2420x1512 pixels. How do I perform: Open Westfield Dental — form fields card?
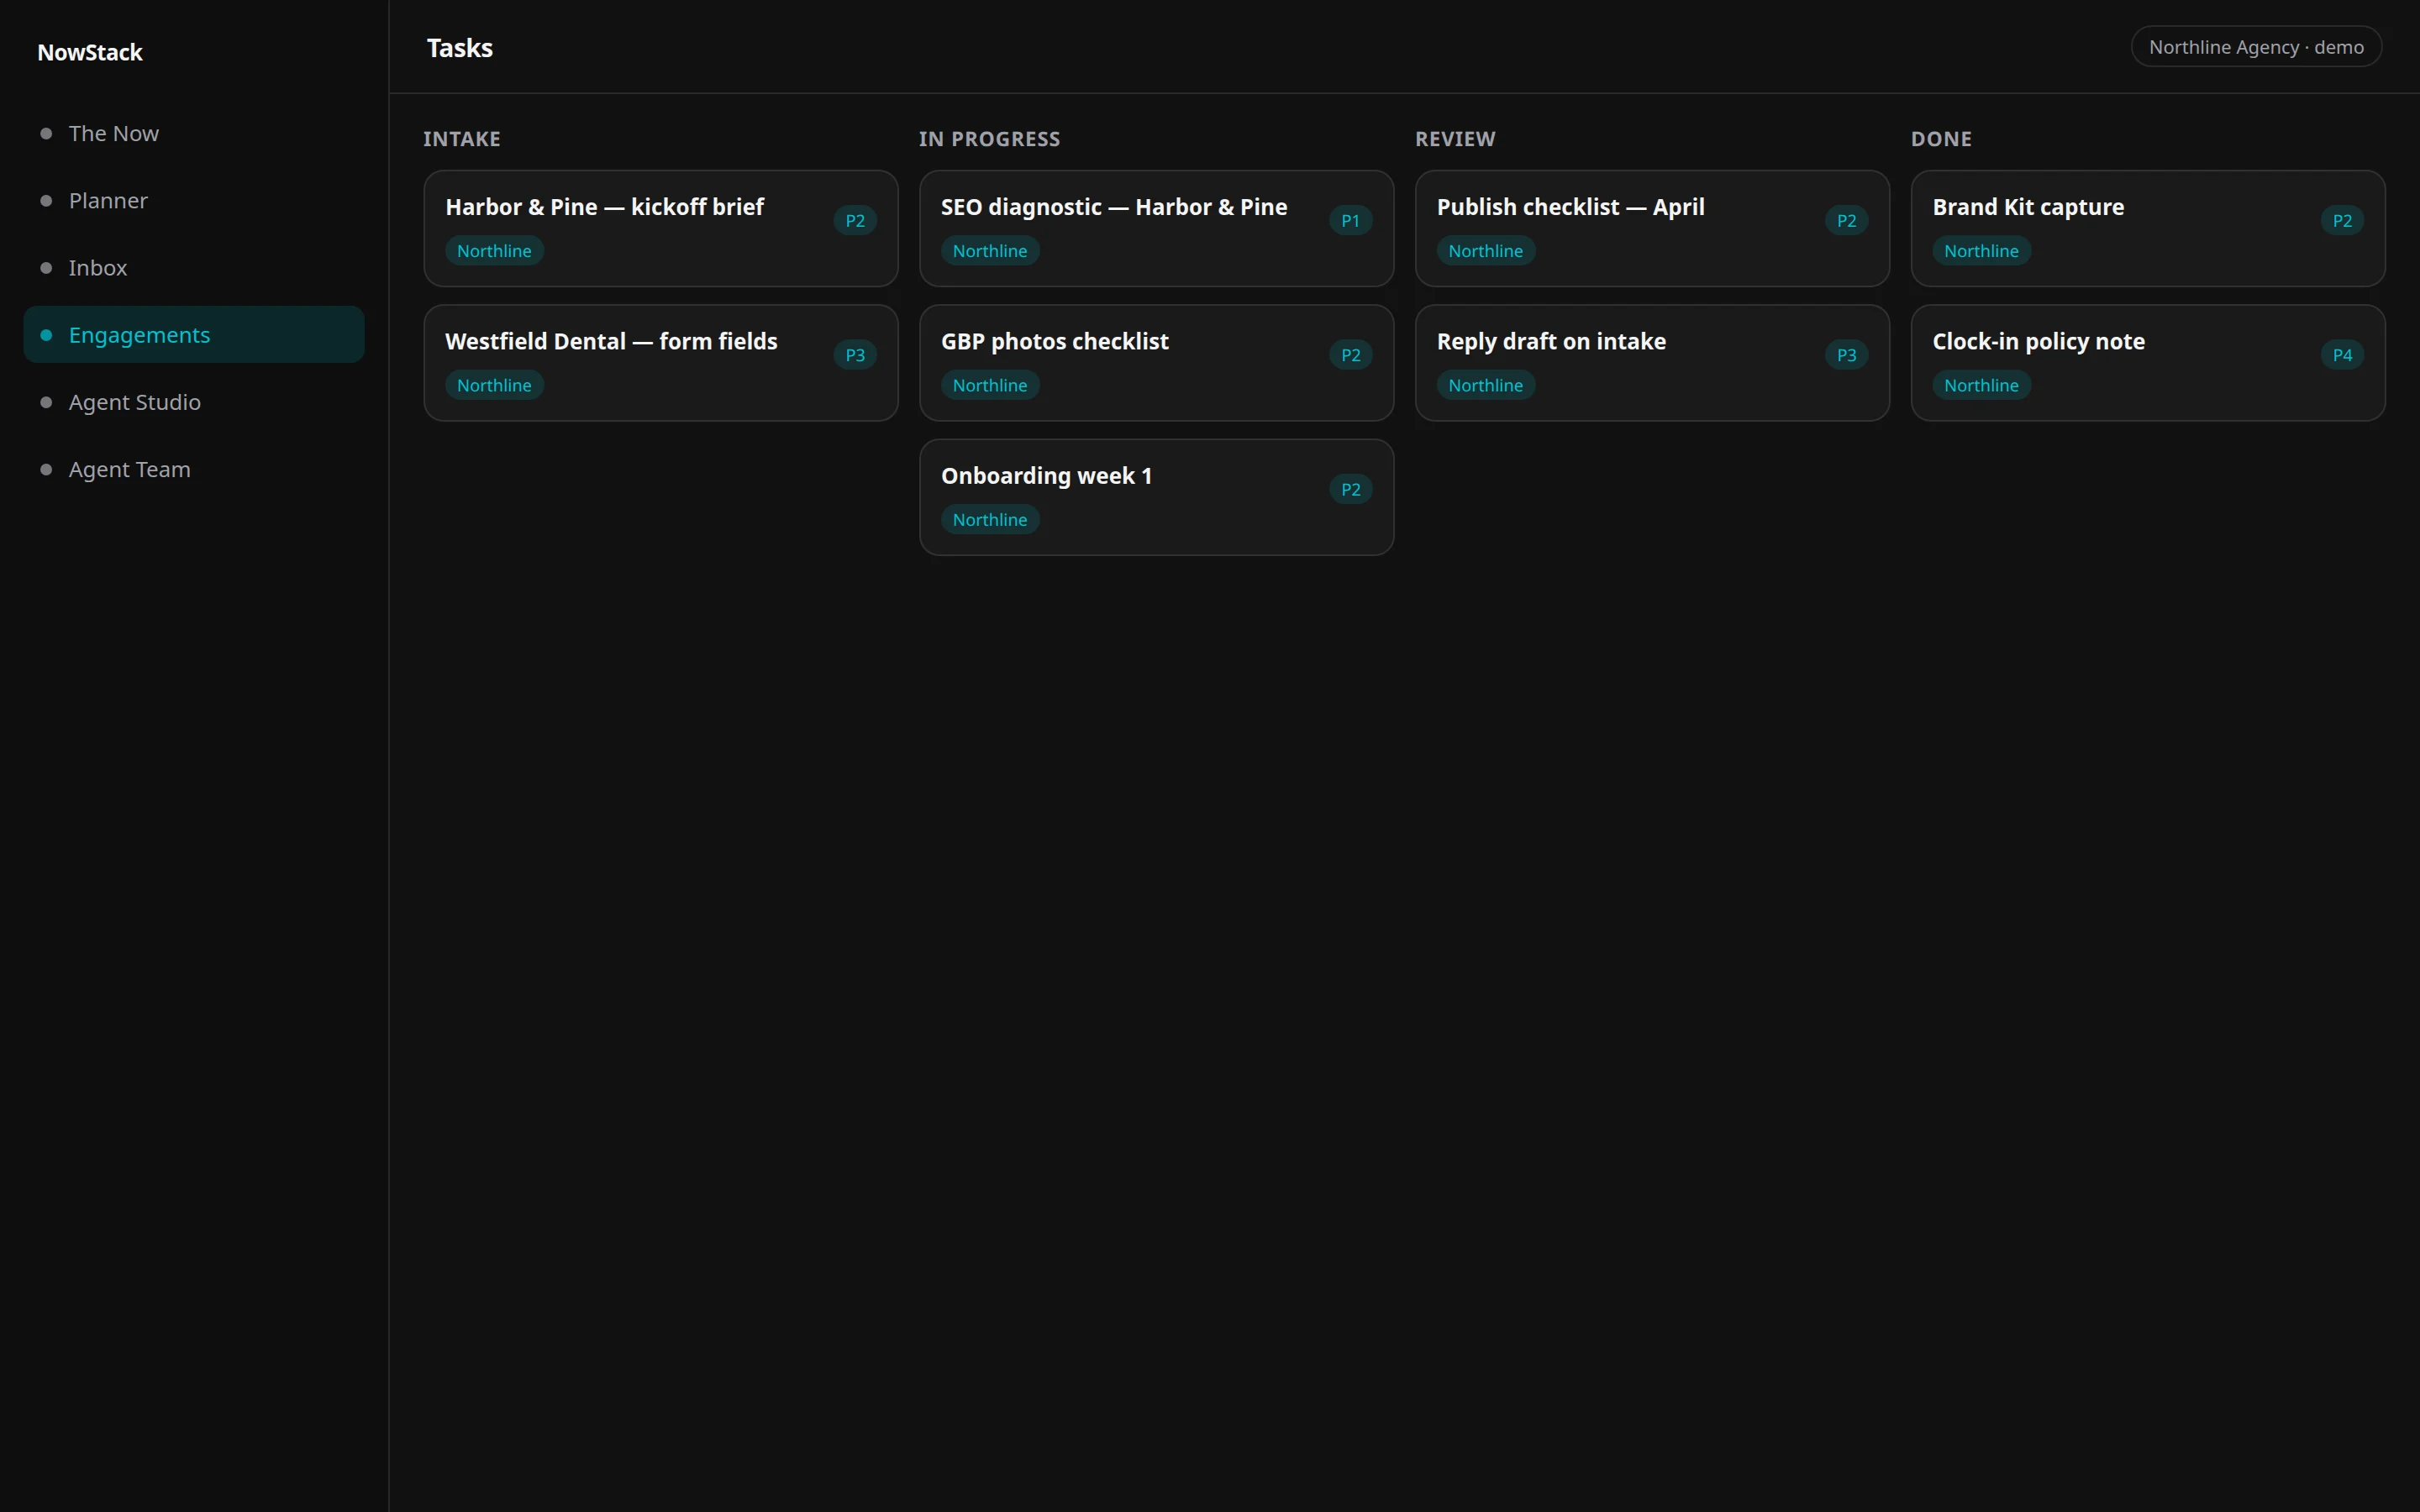[x=660, y=363]
